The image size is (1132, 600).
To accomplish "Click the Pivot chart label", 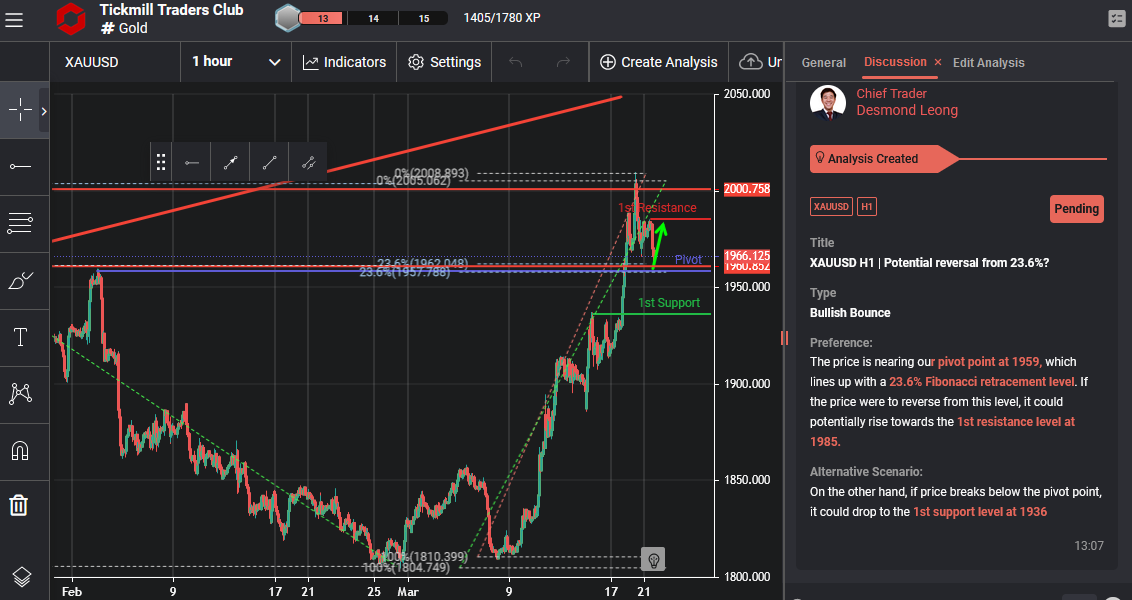I will [688, 259].
